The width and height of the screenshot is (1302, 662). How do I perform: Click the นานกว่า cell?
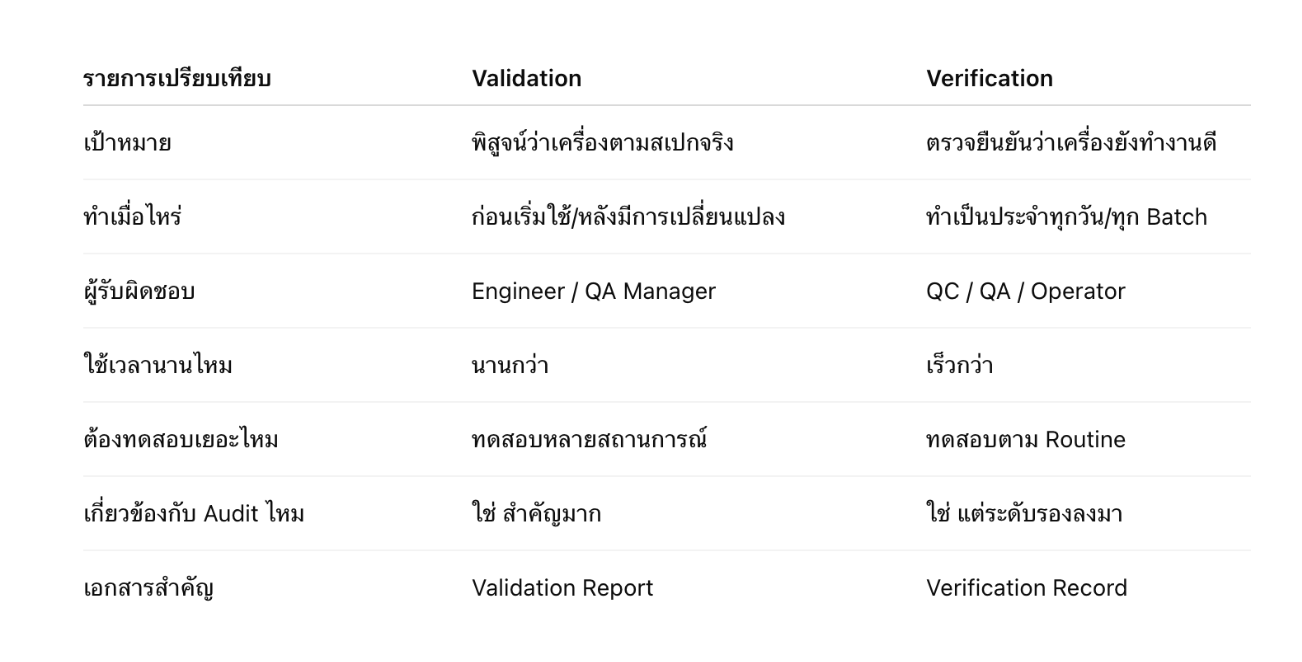[x=510, y=366]
